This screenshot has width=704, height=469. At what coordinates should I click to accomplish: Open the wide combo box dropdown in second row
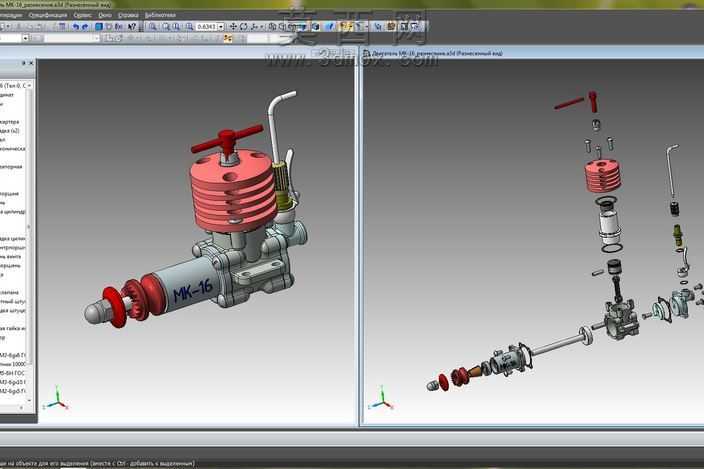tap(97, 39)
